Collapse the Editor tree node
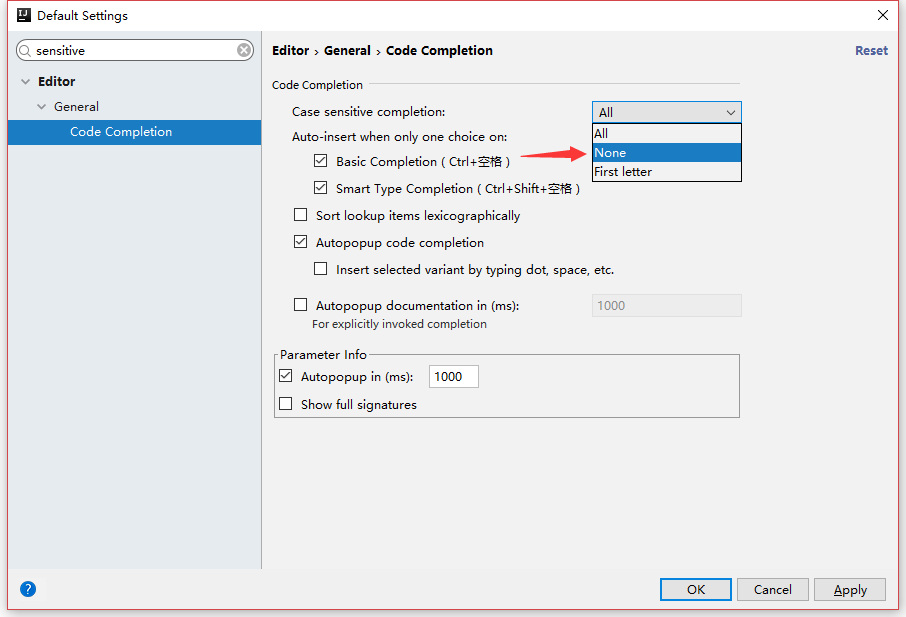The image size is (906, 617). pyautogui.click(x=24, y=82)
